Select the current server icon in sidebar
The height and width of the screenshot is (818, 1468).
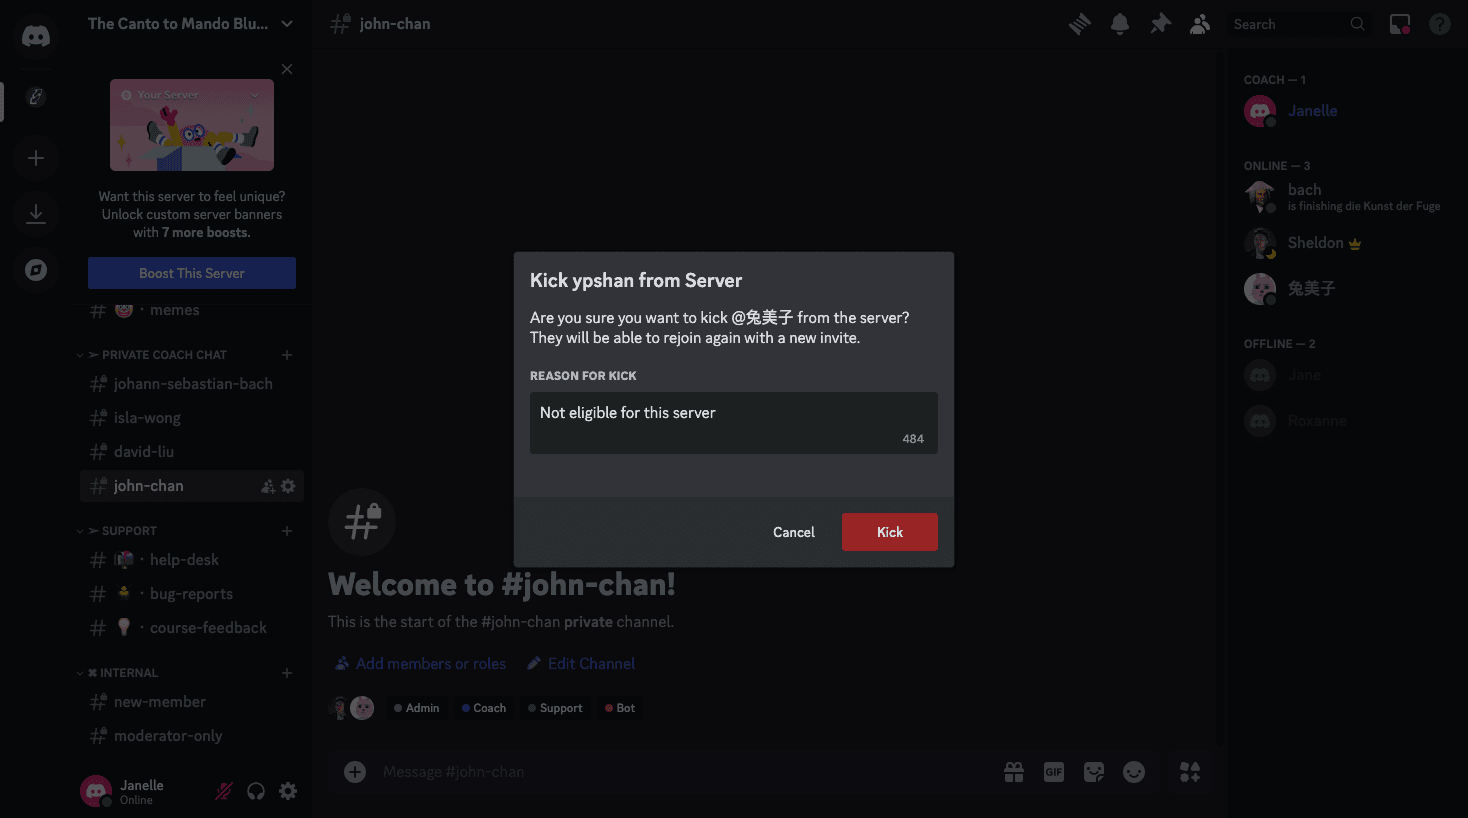[36, 97]
